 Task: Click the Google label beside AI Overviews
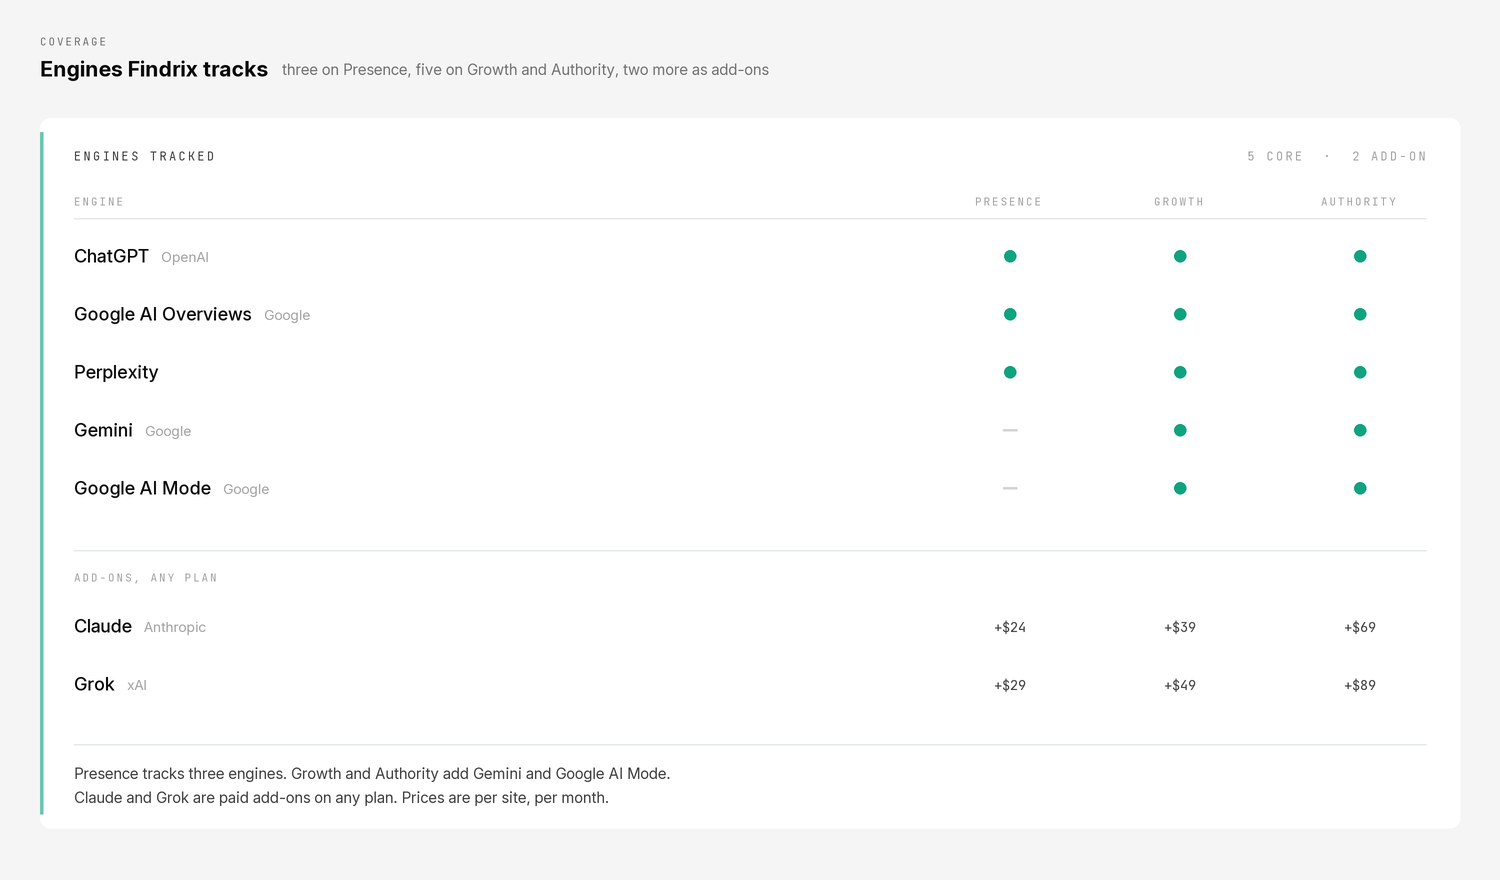pyautogui.click(x=287, y=315)
